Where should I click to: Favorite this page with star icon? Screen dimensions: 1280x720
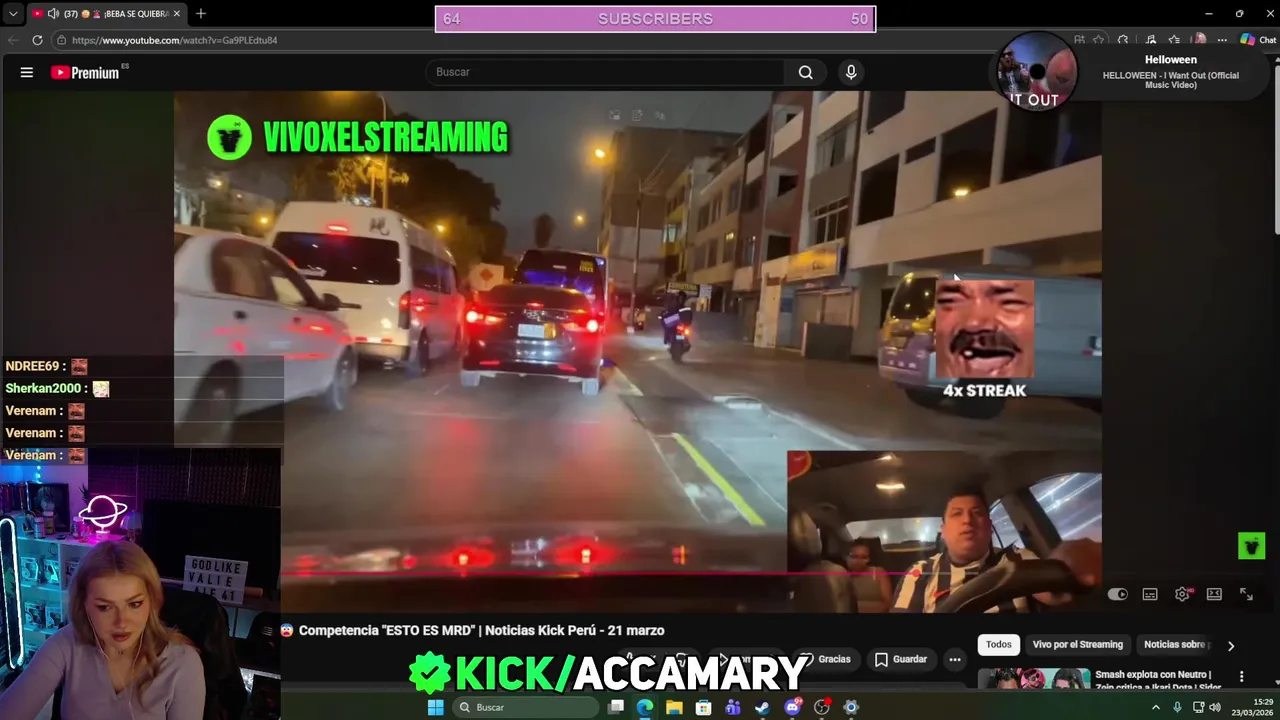(x=1098, y=40)
